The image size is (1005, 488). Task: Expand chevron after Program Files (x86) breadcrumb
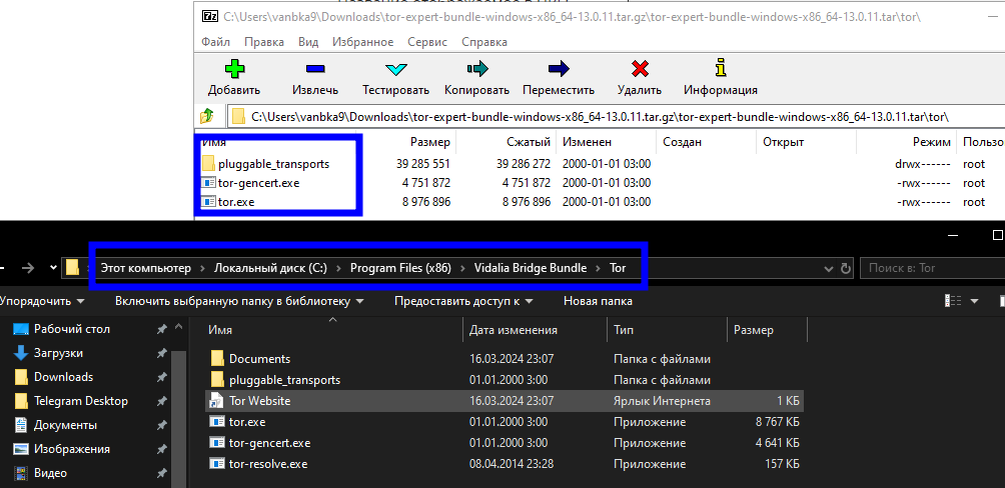click(463, 268)
